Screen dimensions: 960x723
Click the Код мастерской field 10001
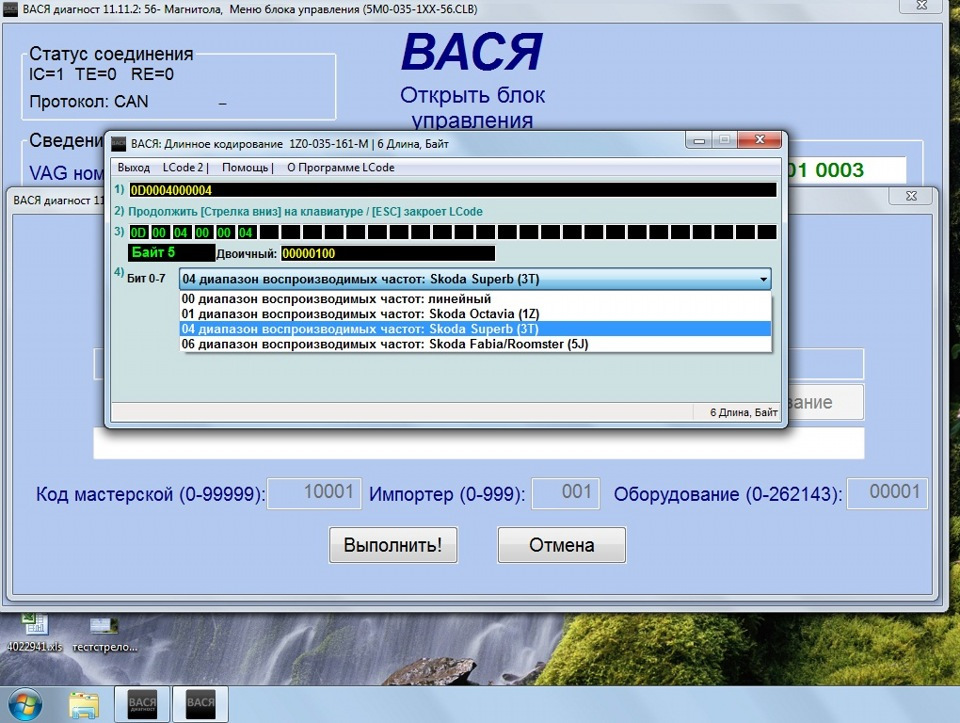314,493
